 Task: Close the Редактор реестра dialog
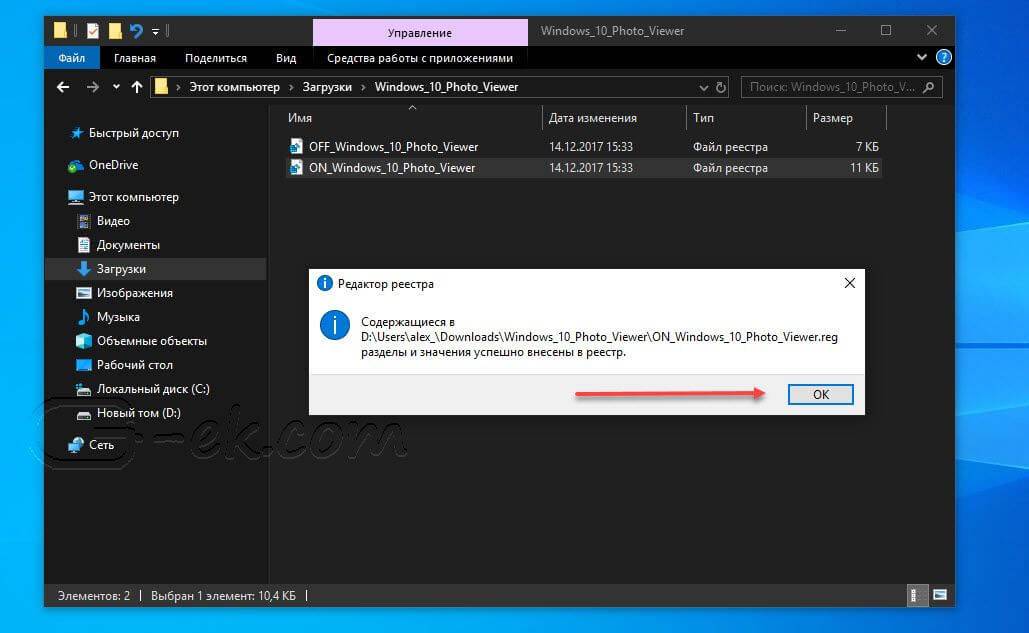pyautogui.click(x=849, y=283)
